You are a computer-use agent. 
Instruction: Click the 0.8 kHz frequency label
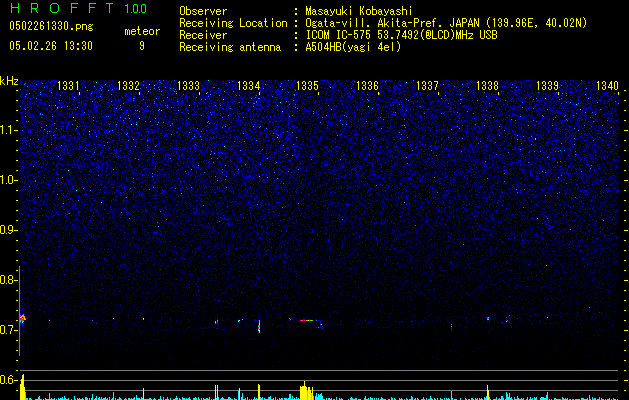pyautogui.click(x=8, y=280)
